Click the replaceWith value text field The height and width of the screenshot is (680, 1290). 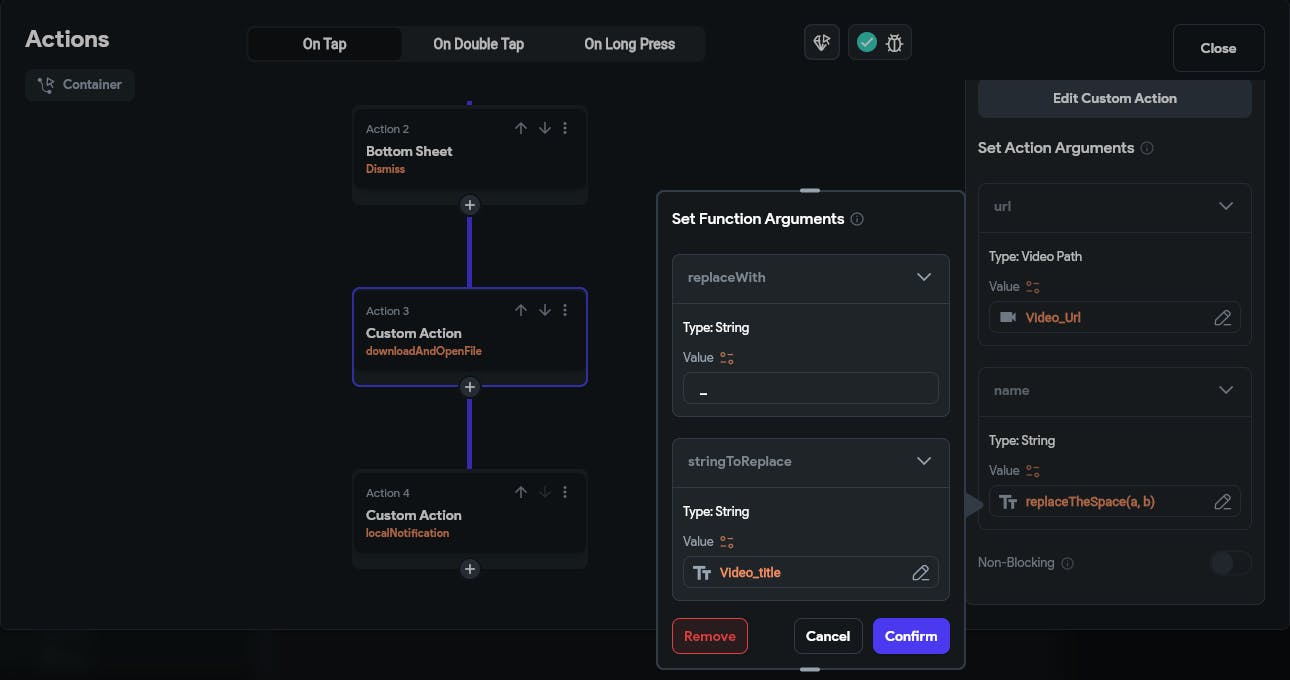point(810,389)
